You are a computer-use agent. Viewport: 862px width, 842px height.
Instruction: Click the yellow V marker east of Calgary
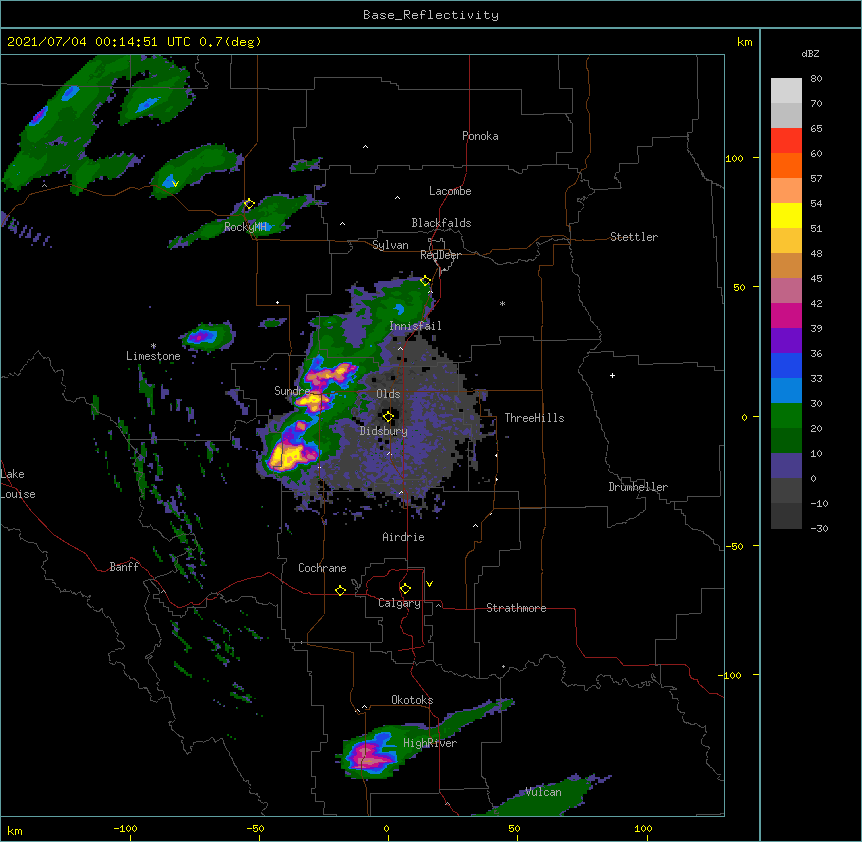(429, 584)
